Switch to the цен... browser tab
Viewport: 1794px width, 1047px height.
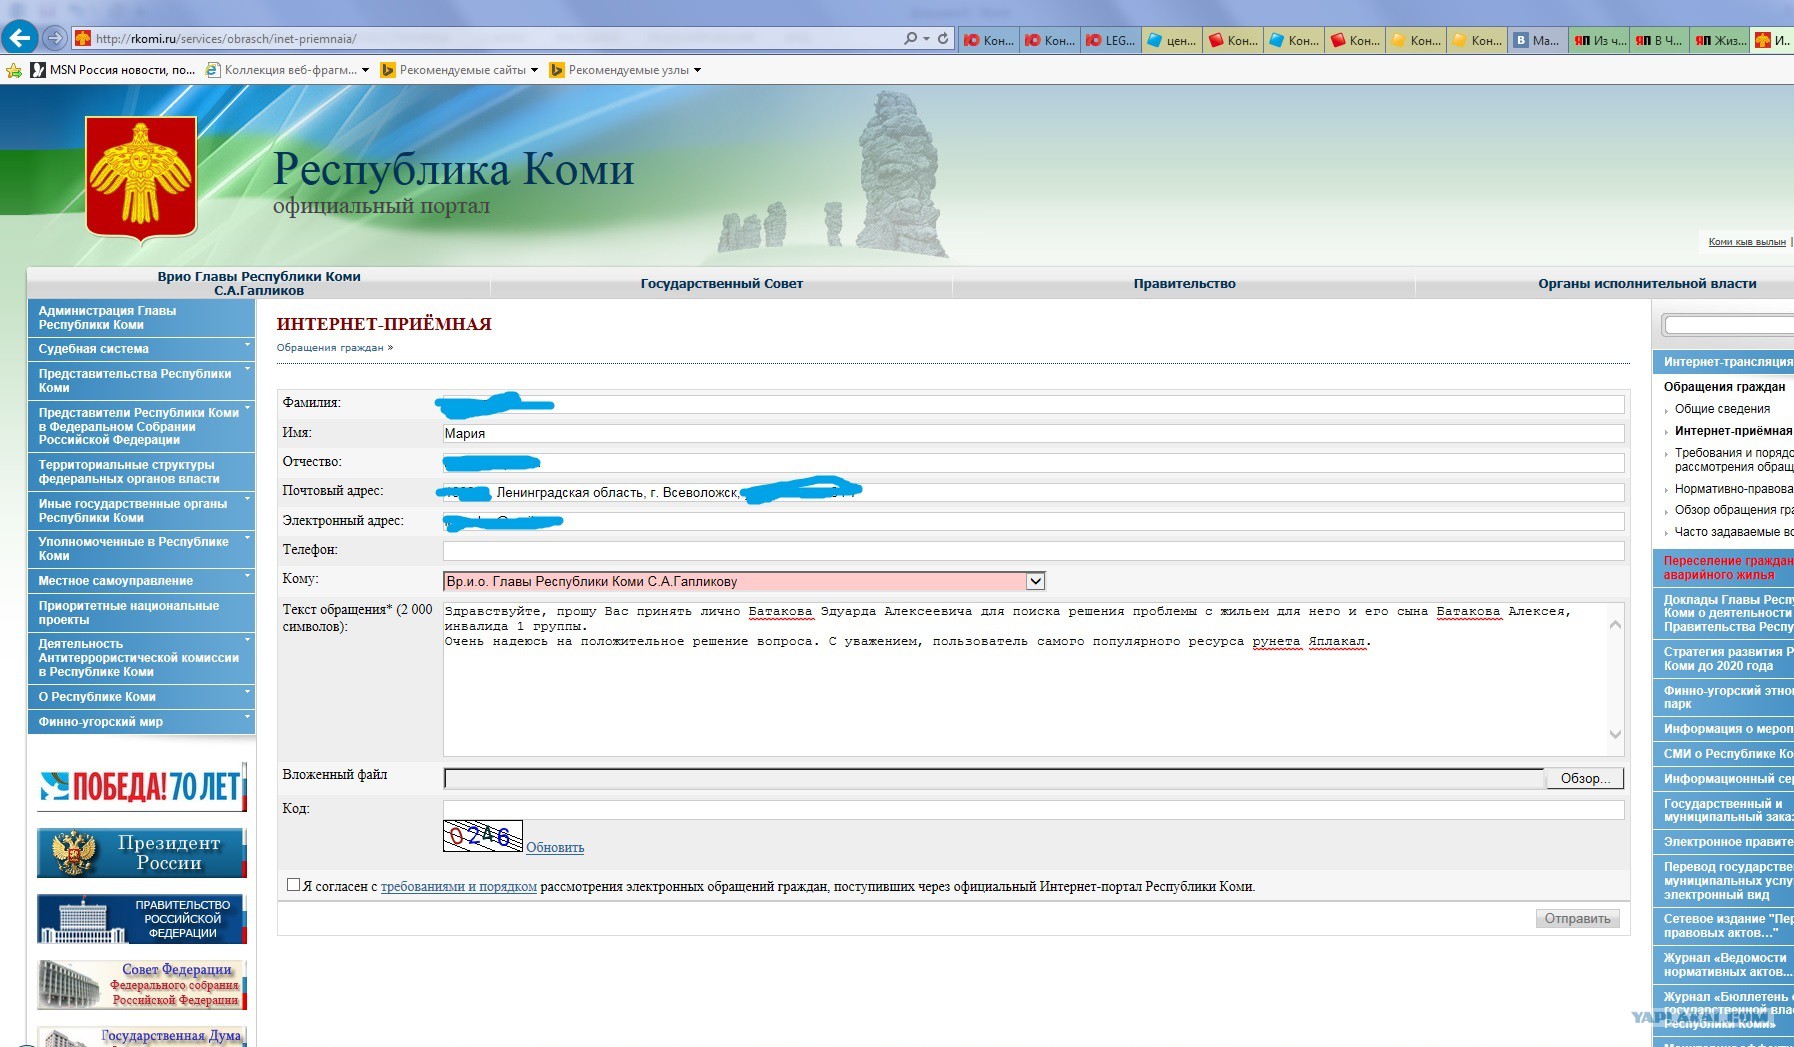1172,40
